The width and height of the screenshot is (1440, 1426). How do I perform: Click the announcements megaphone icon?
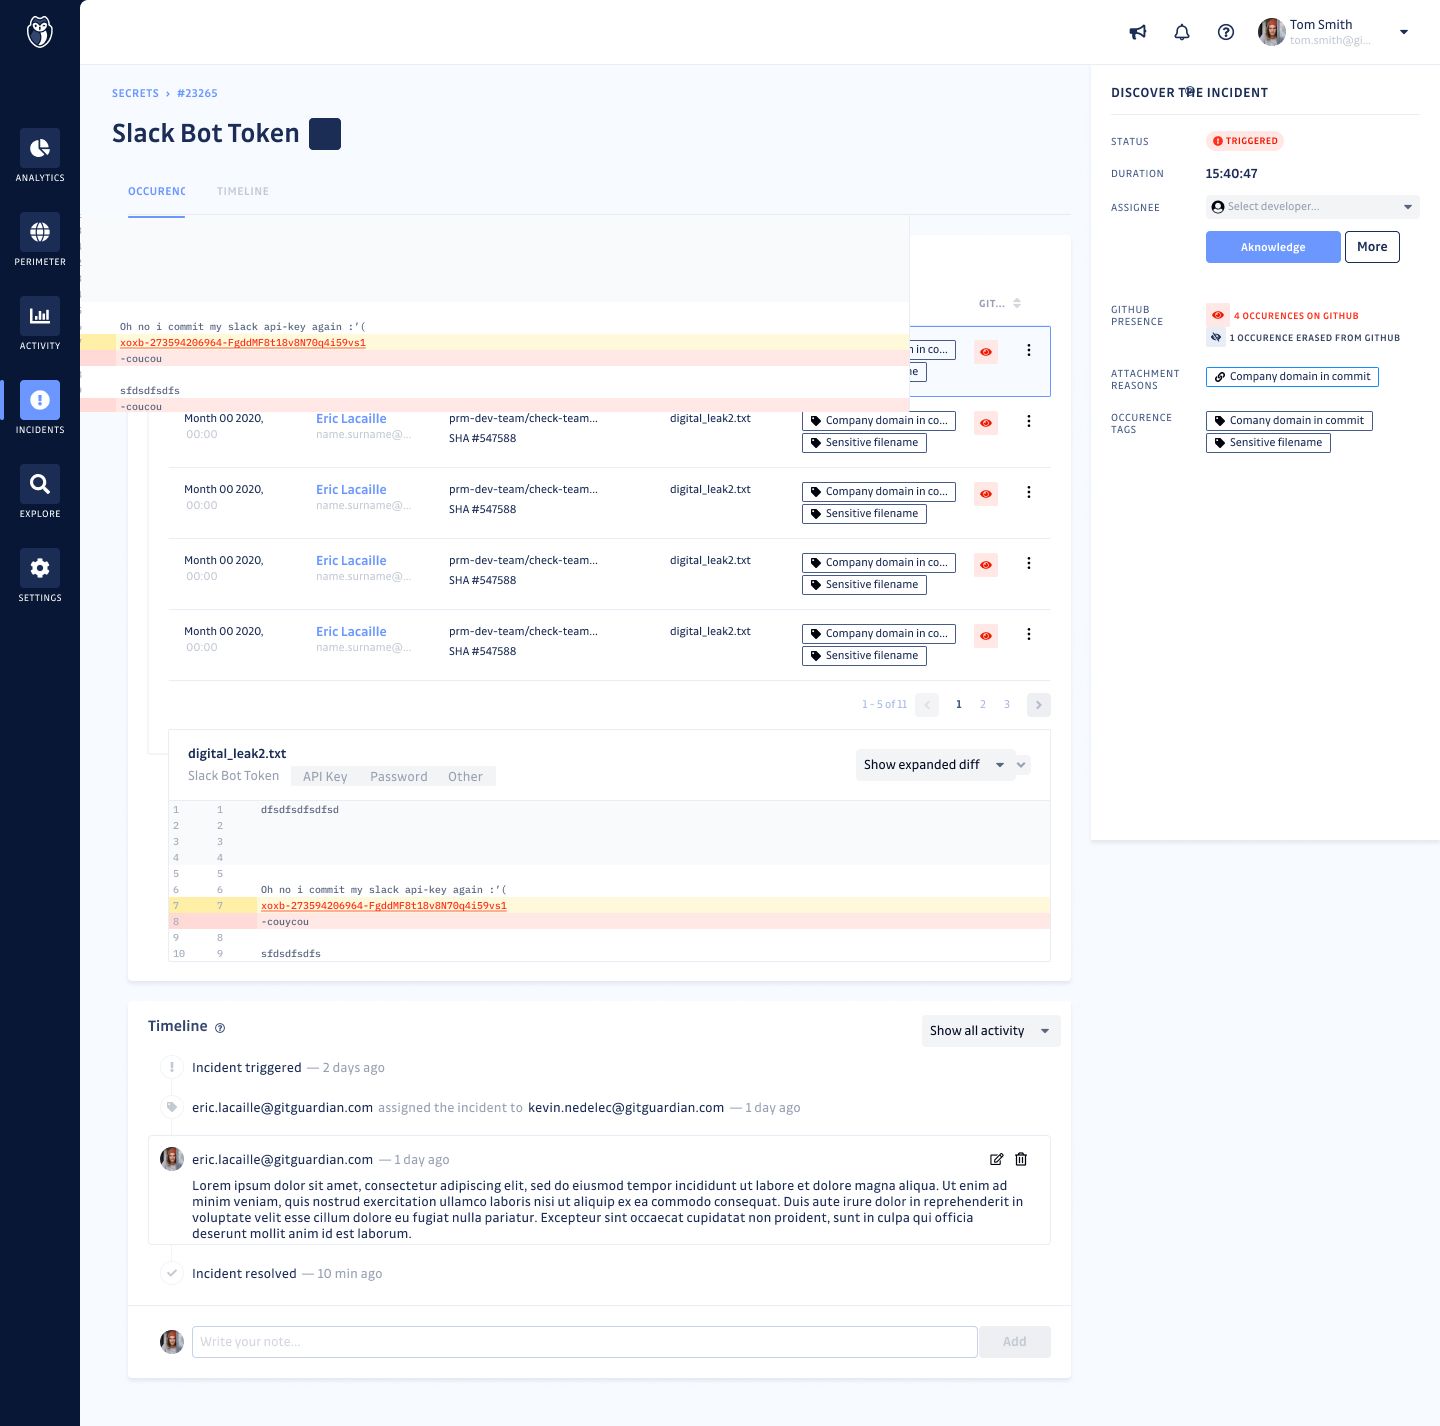point(1137,32)
